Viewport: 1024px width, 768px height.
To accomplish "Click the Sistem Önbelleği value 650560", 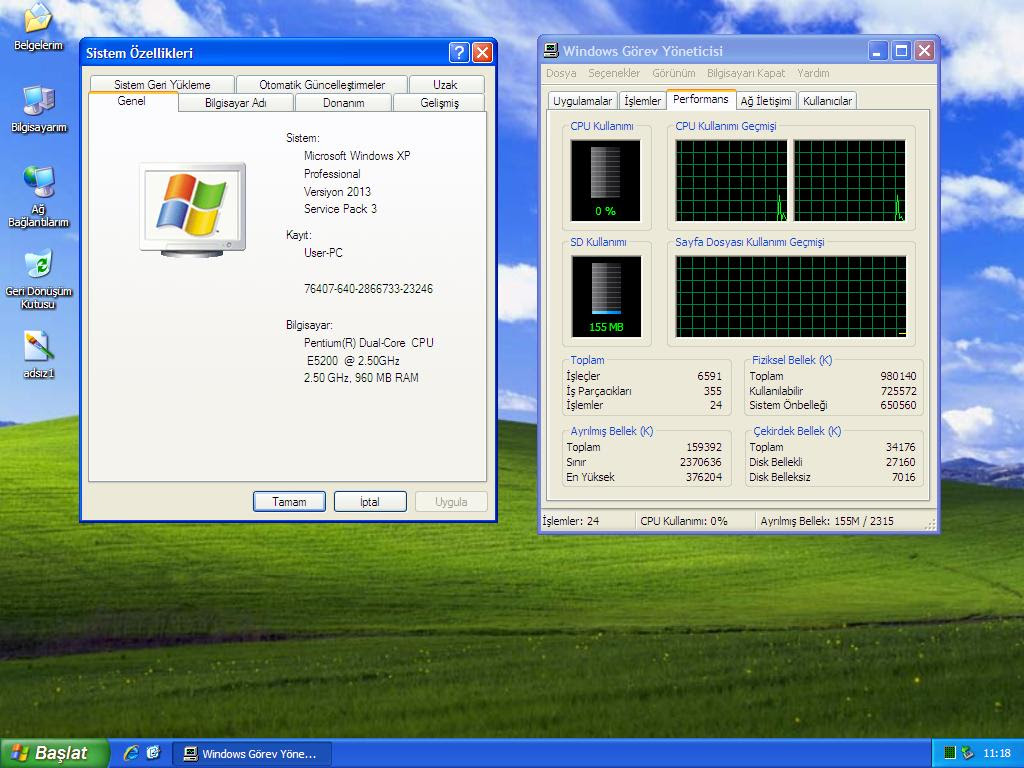I will point(898,405).
